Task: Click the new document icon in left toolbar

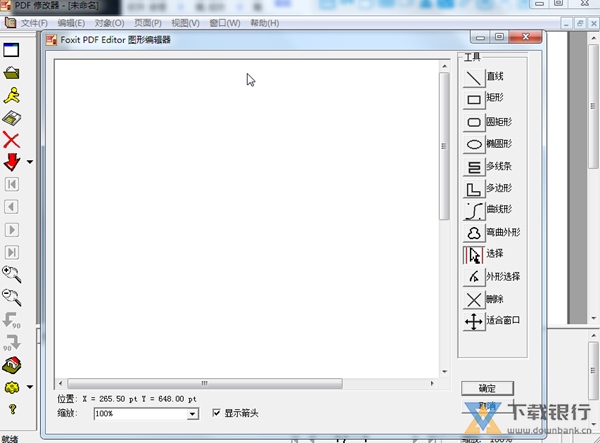Action: (x=11, y=50)
